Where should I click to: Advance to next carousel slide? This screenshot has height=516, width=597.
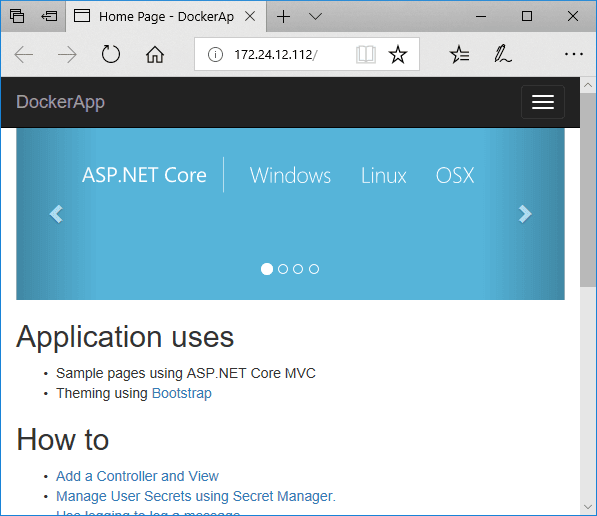525,214
